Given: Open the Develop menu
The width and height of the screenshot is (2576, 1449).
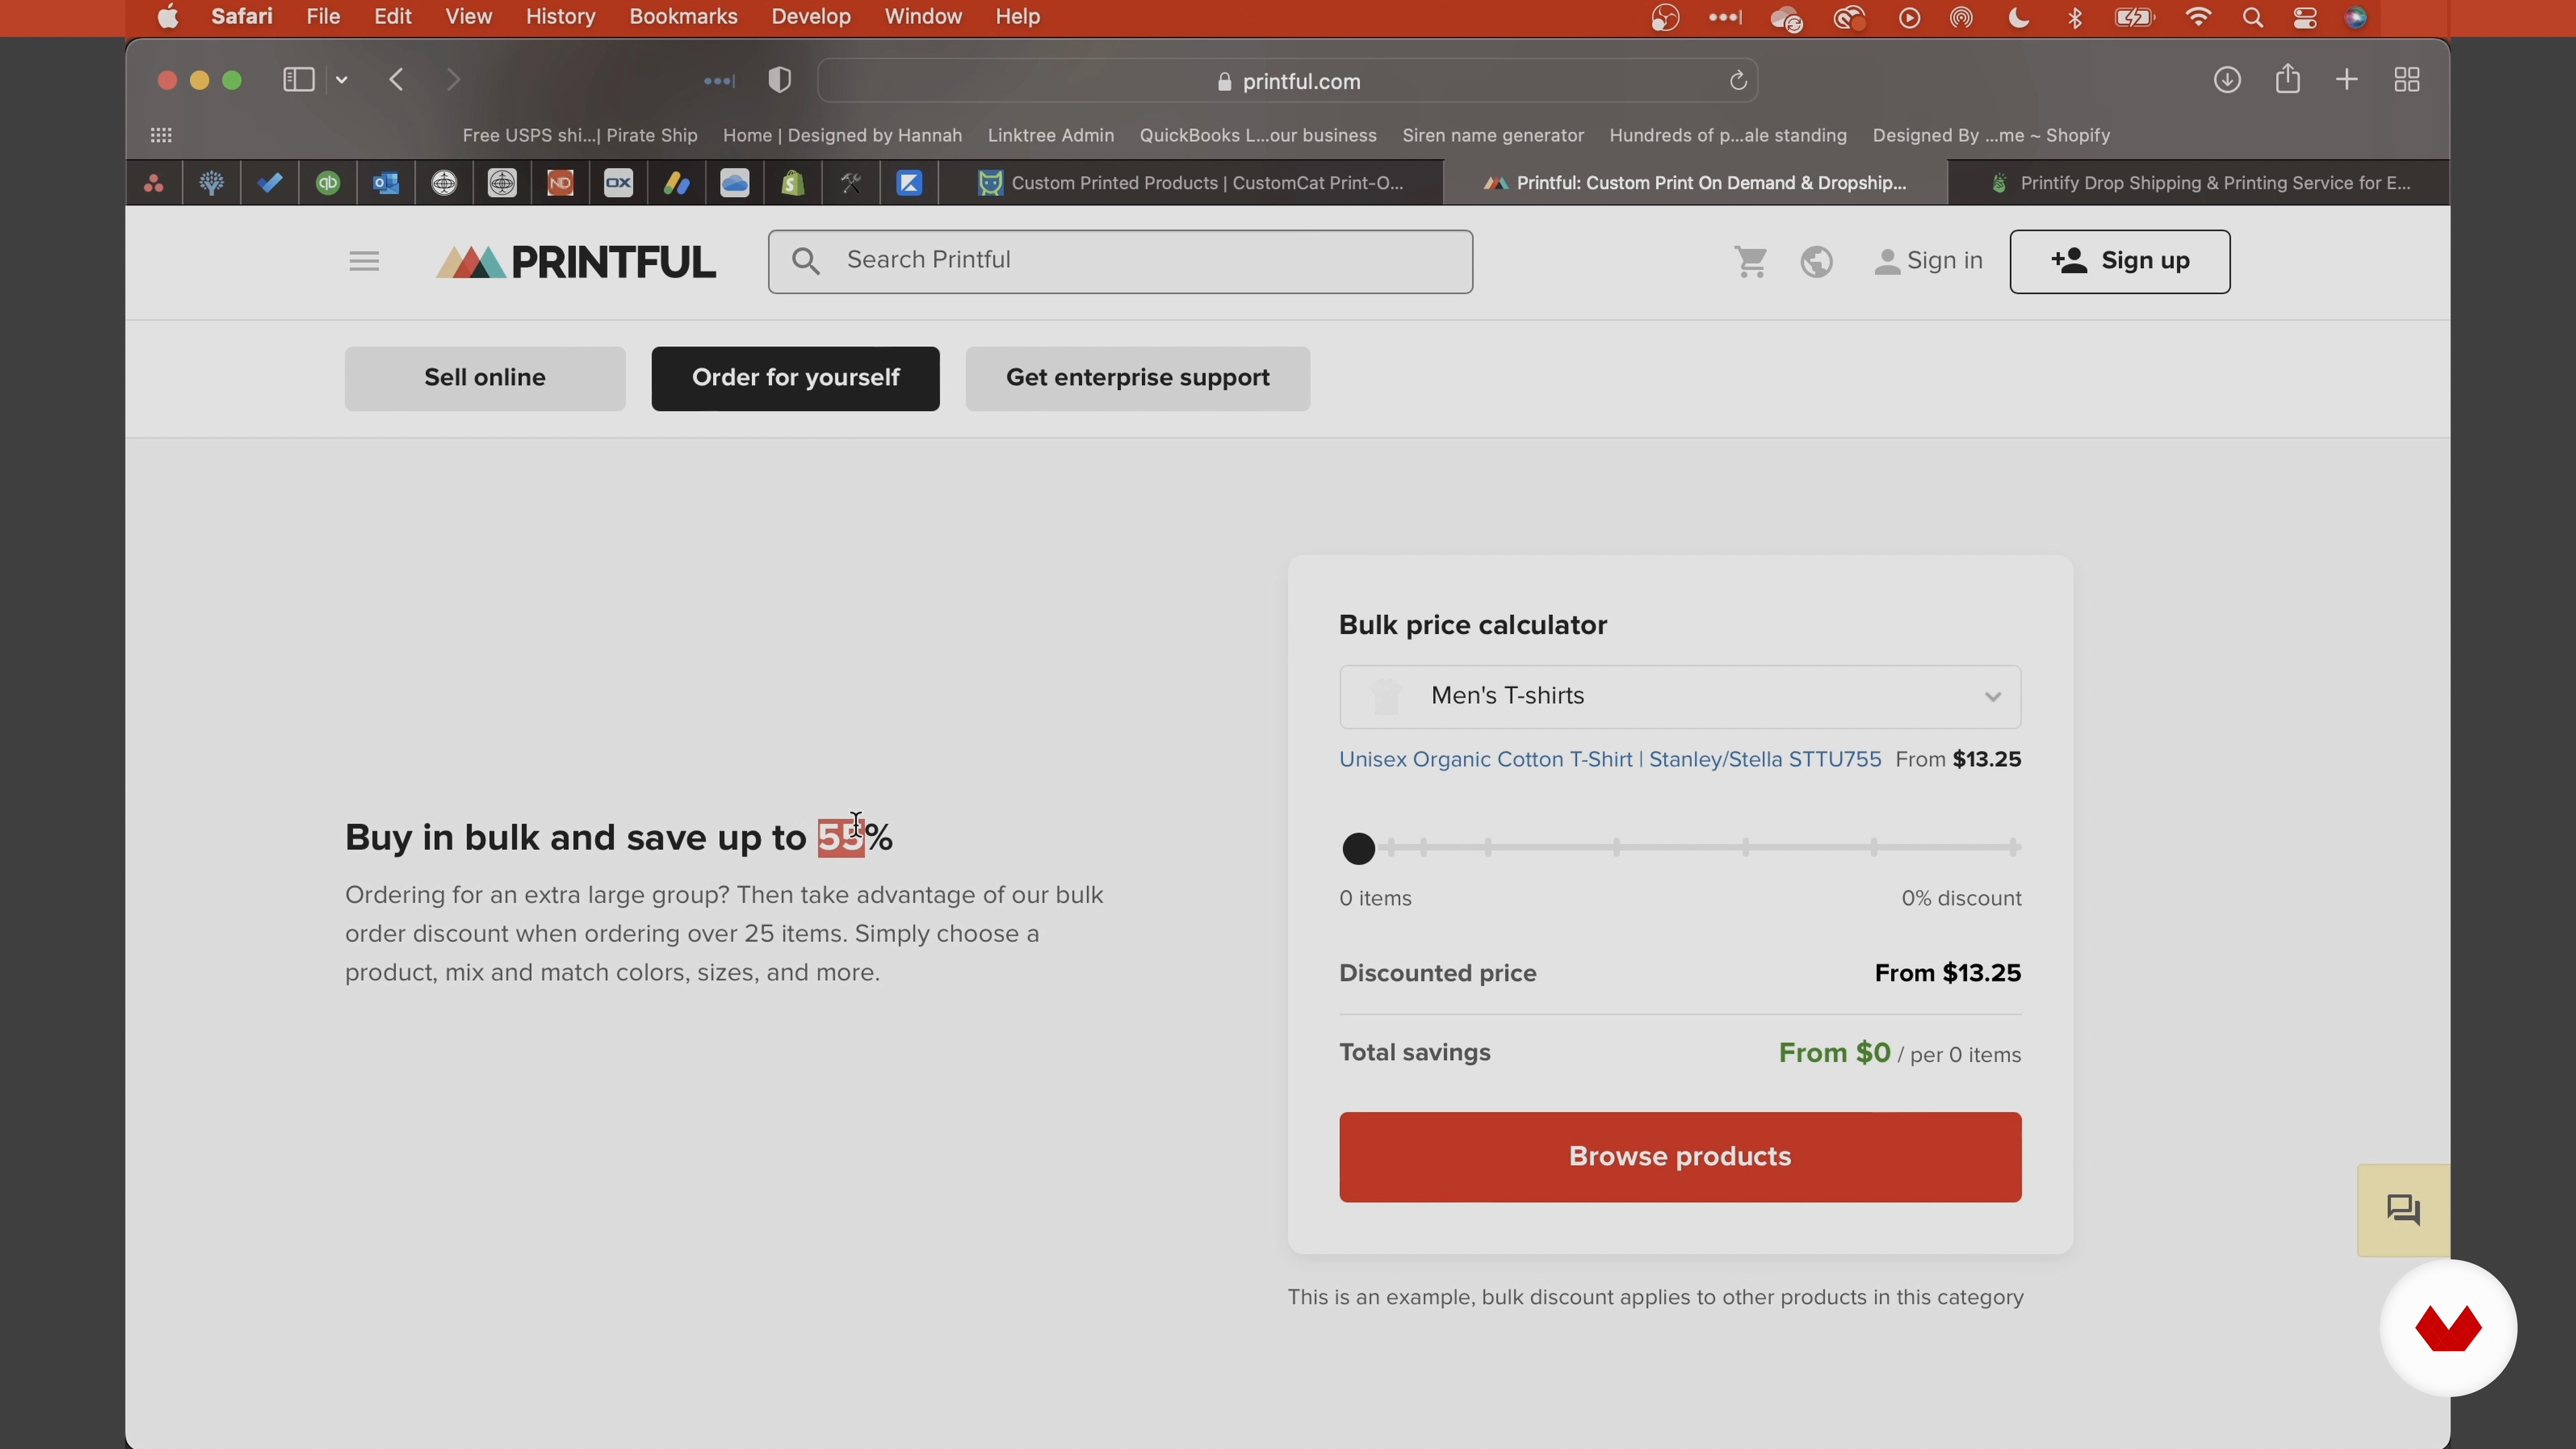Looking at the screenshot, I should coord(811,17).
